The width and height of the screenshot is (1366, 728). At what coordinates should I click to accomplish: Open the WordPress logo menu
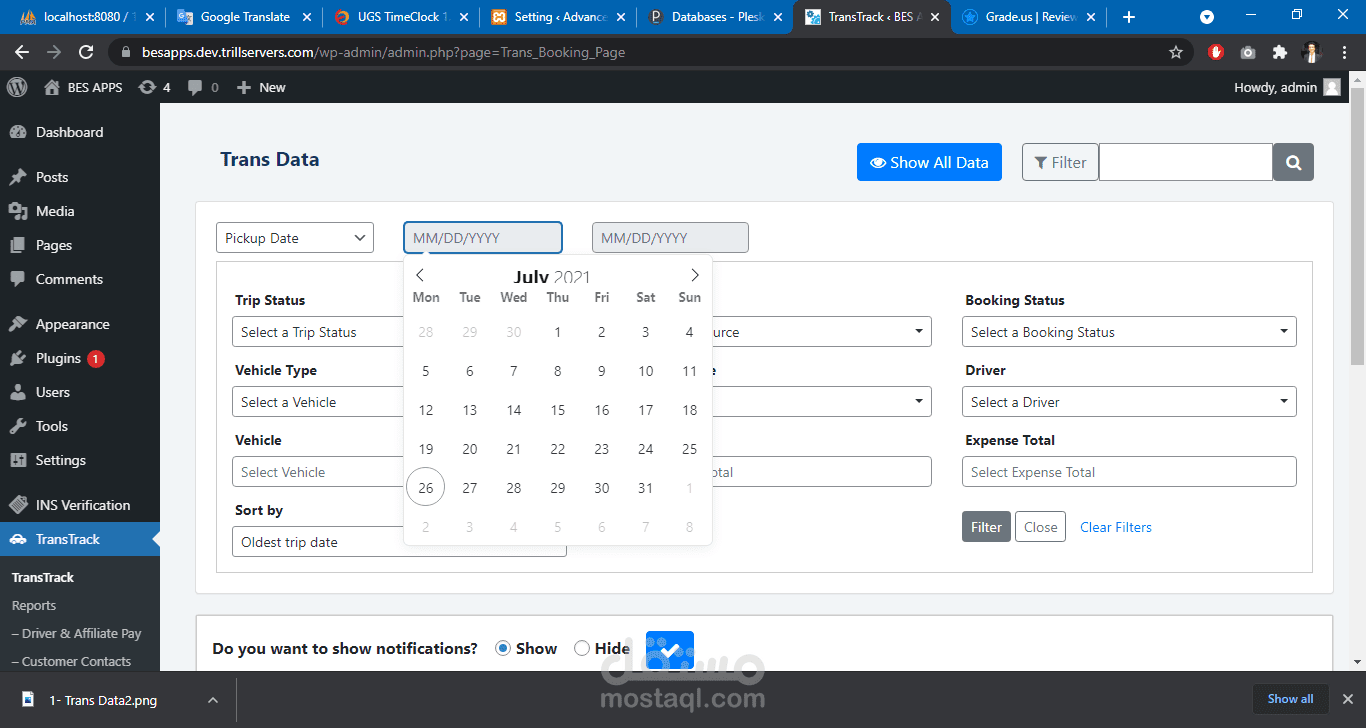point(17,87)
